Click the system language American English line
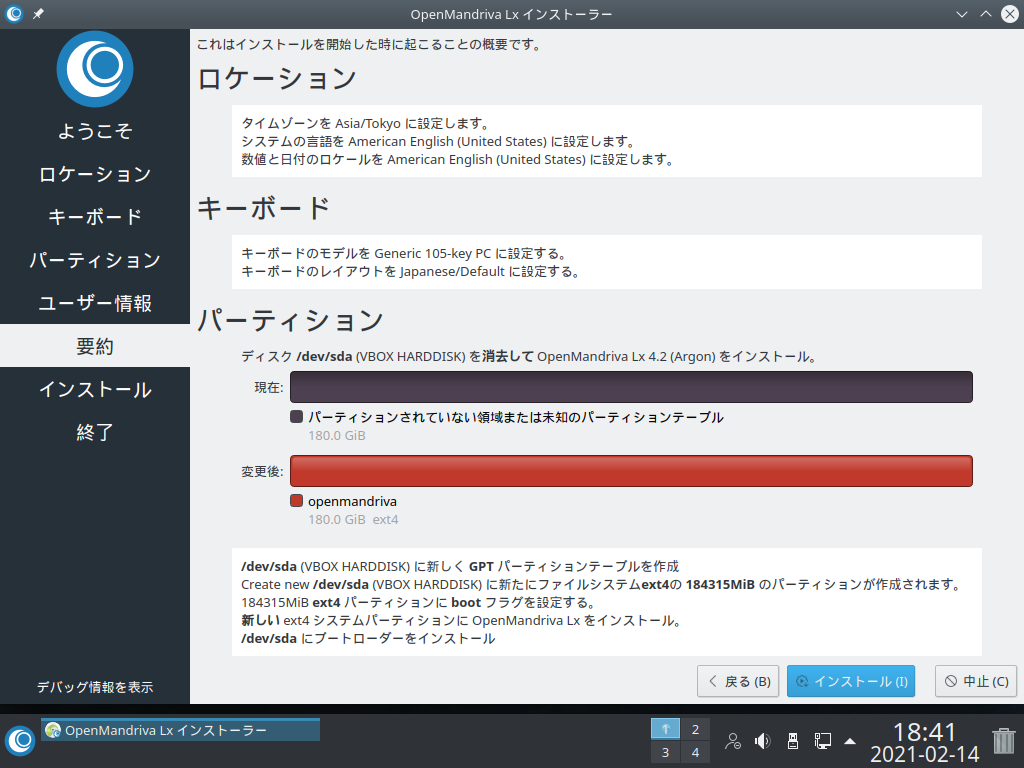The width and height of the screenshot is (1024, 768). (438, 142)
